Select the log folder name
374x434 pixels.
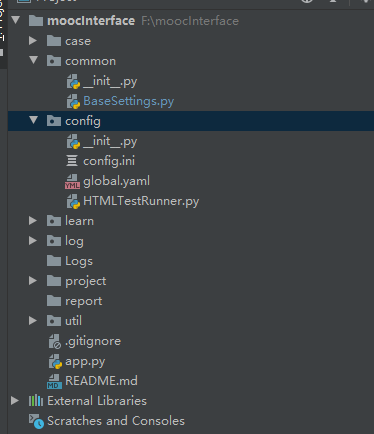coord(74,241)
